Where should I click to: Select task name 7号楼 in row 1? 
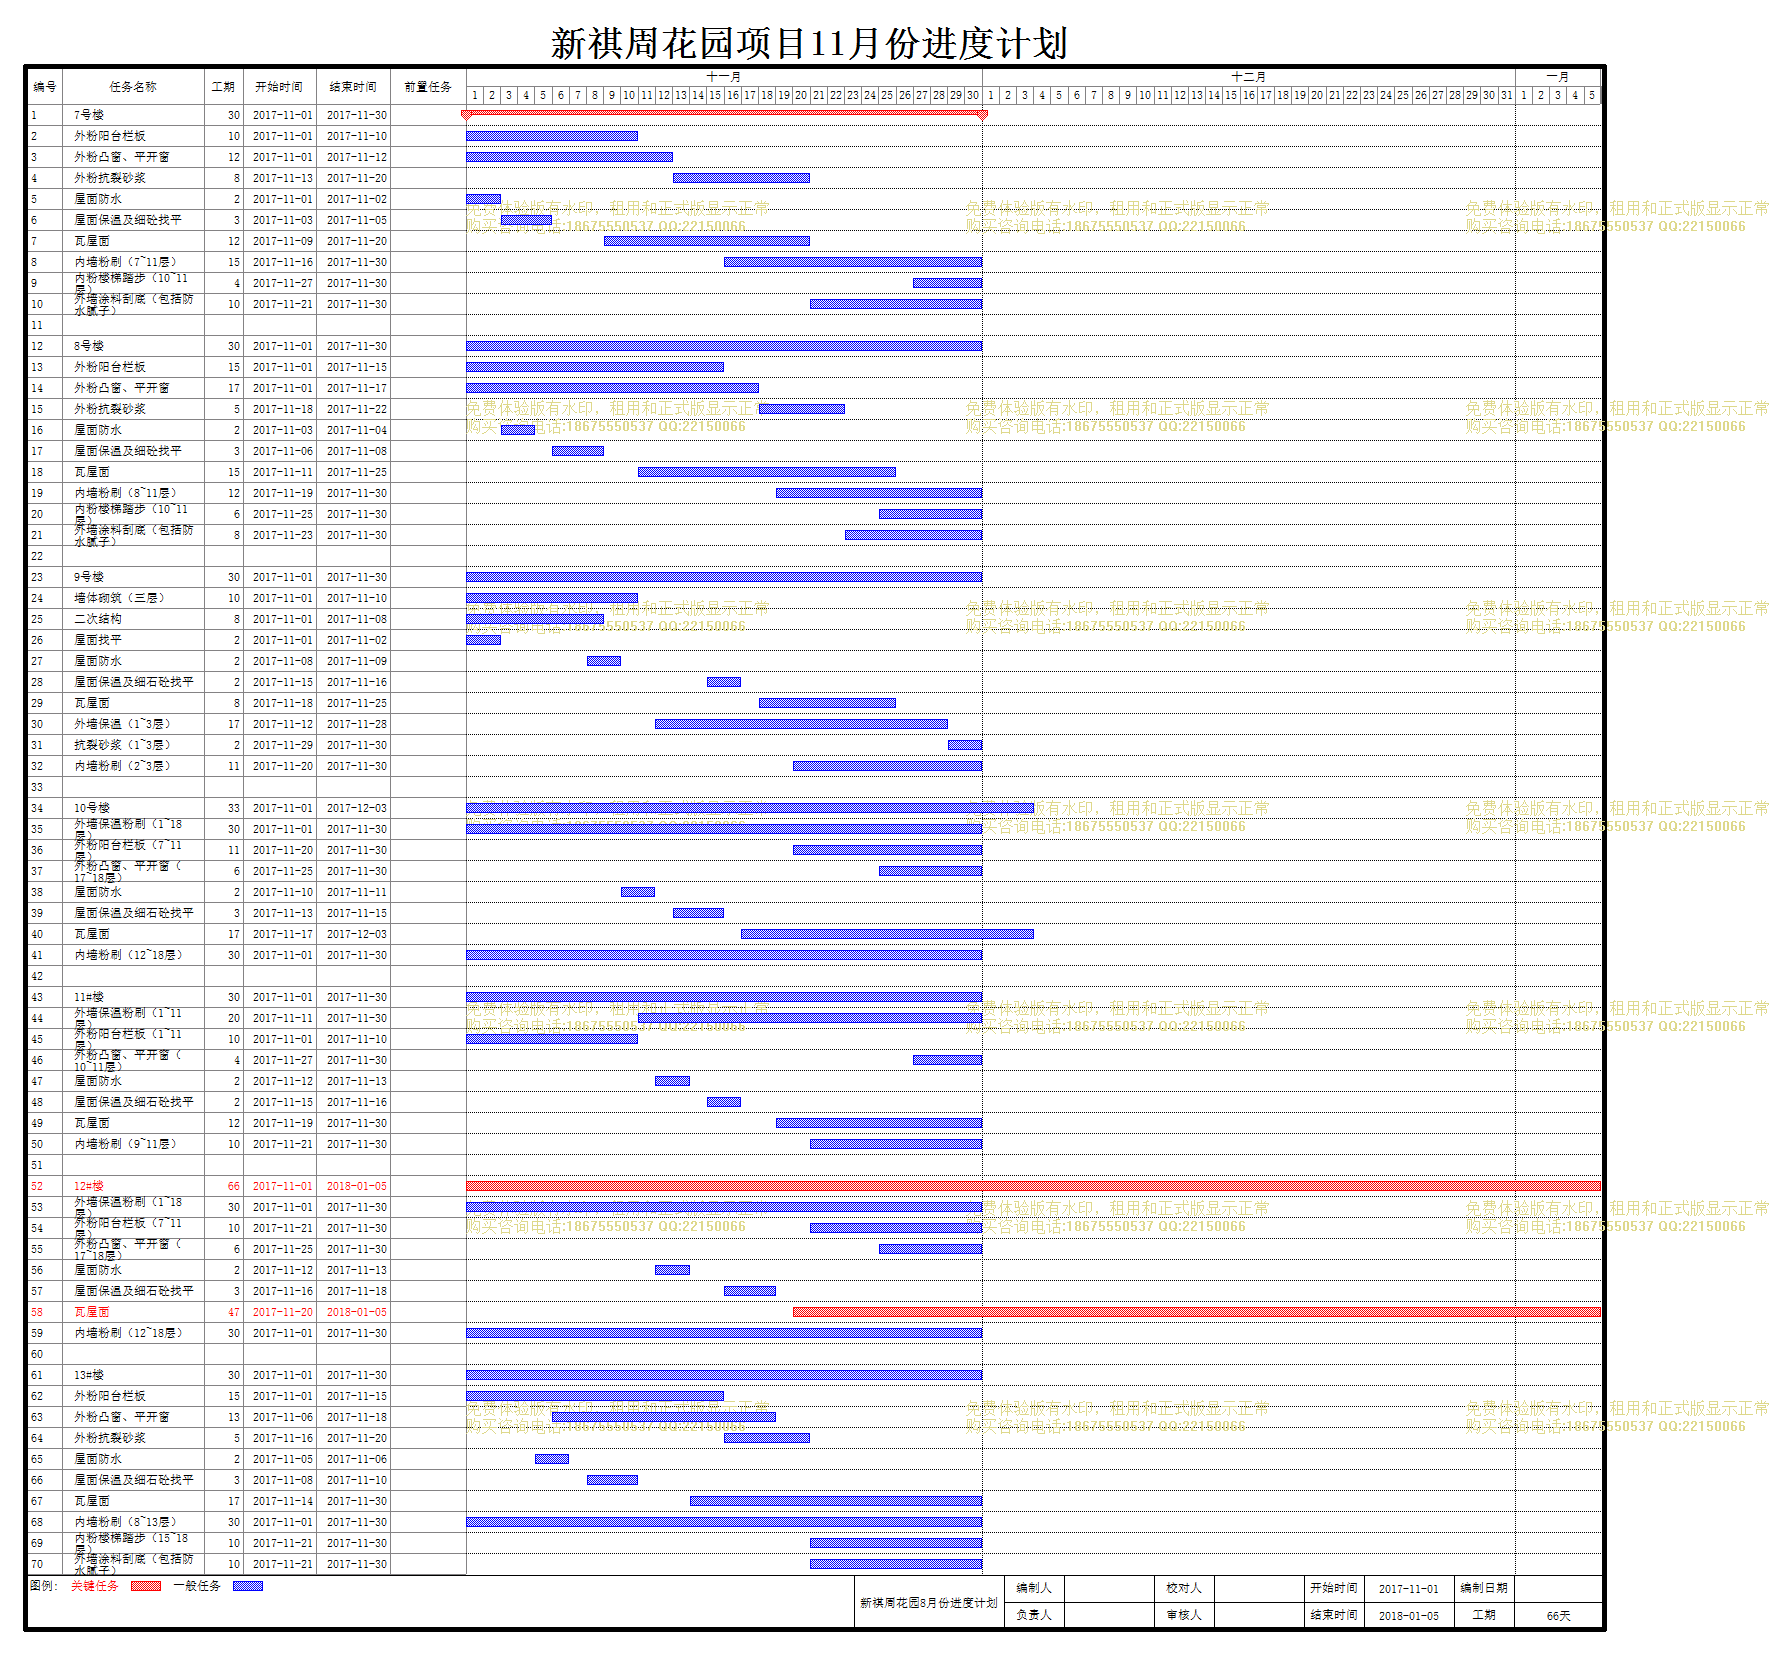[x=89, y=115]
